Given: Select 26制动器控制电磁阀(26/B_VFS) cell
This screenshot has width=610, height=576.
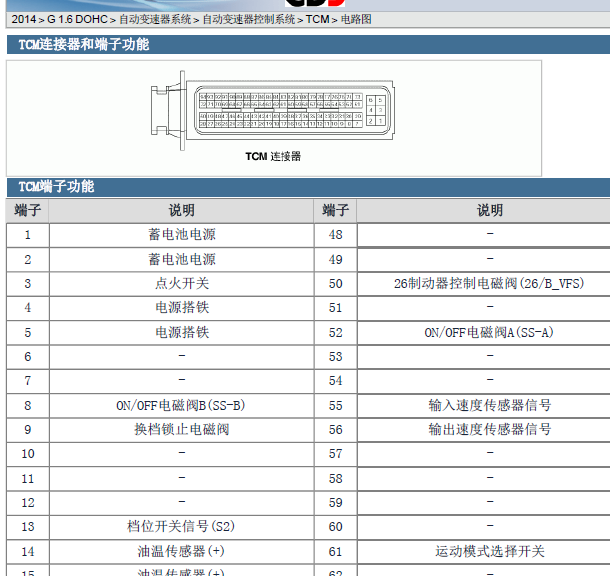Looking at the screenshot, I should [x=484, y=284].
